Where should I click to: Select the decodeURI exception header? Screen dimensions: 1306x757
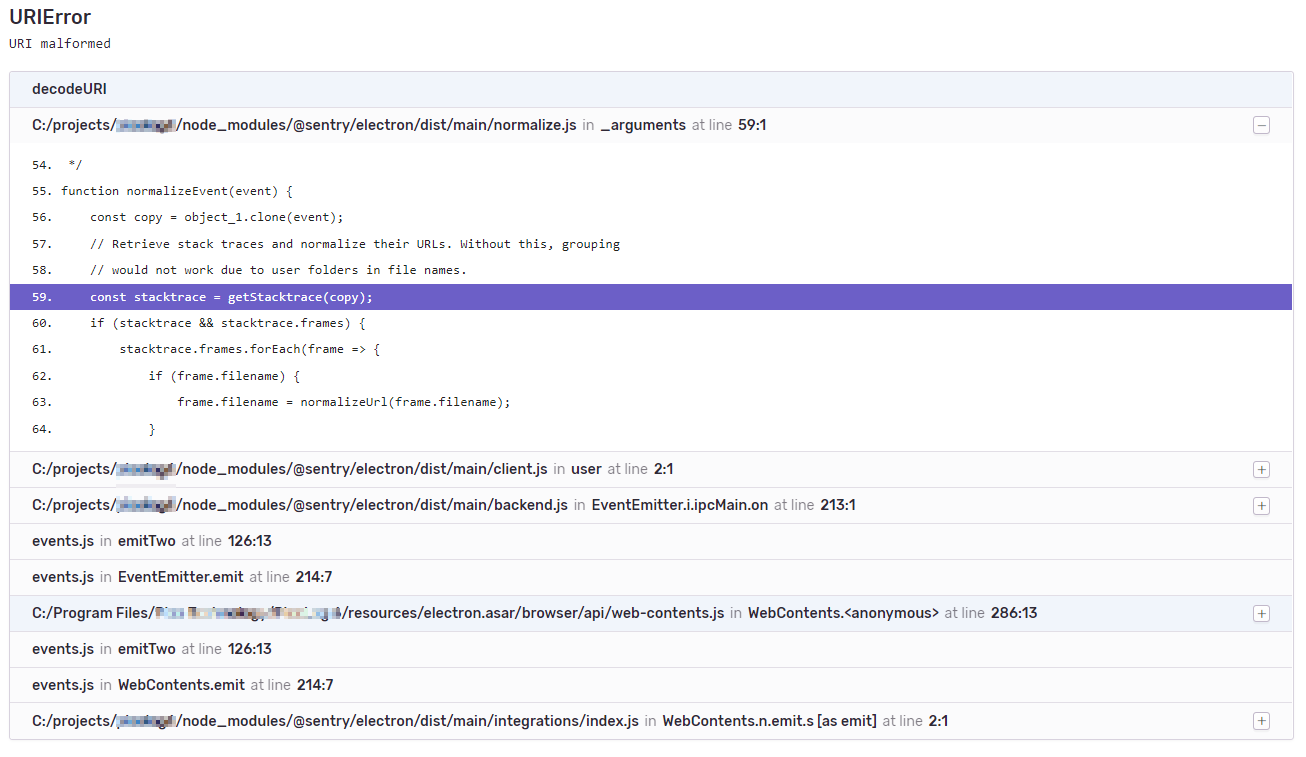(69, 88)
